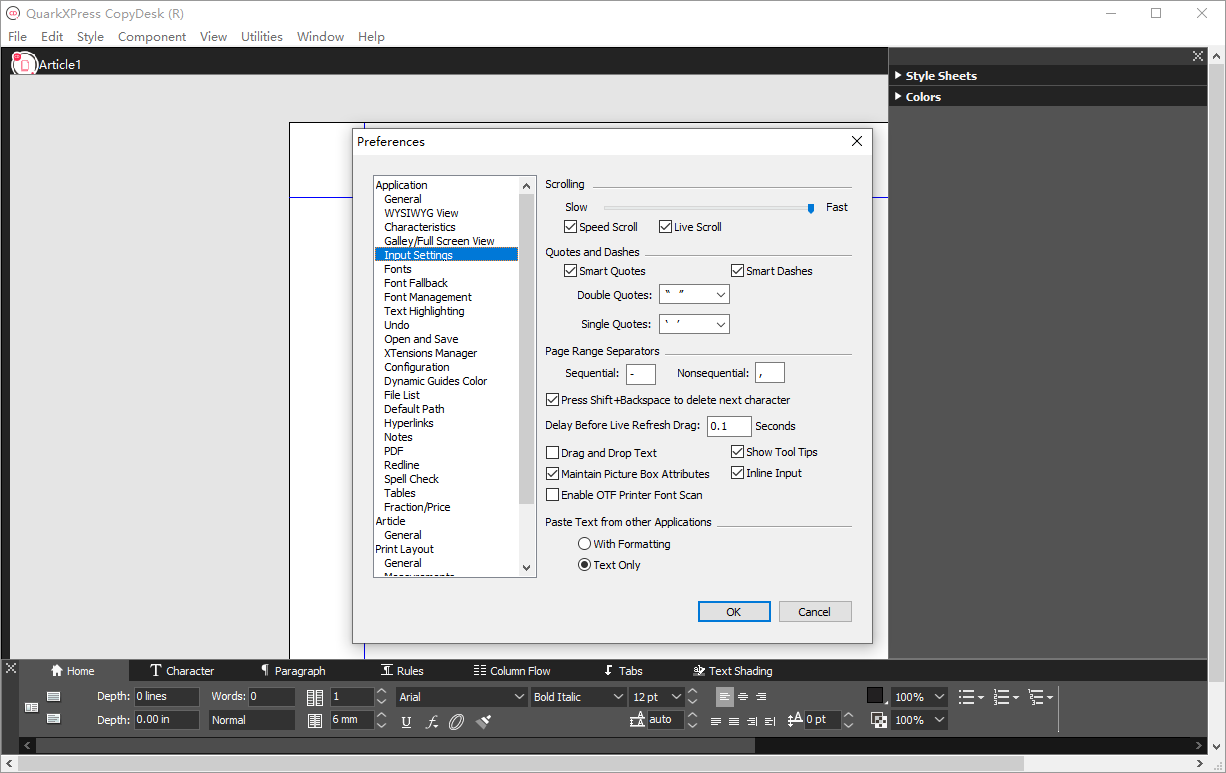
Task: Select Font Fallback in preferences list
Action: coord(416,283)
